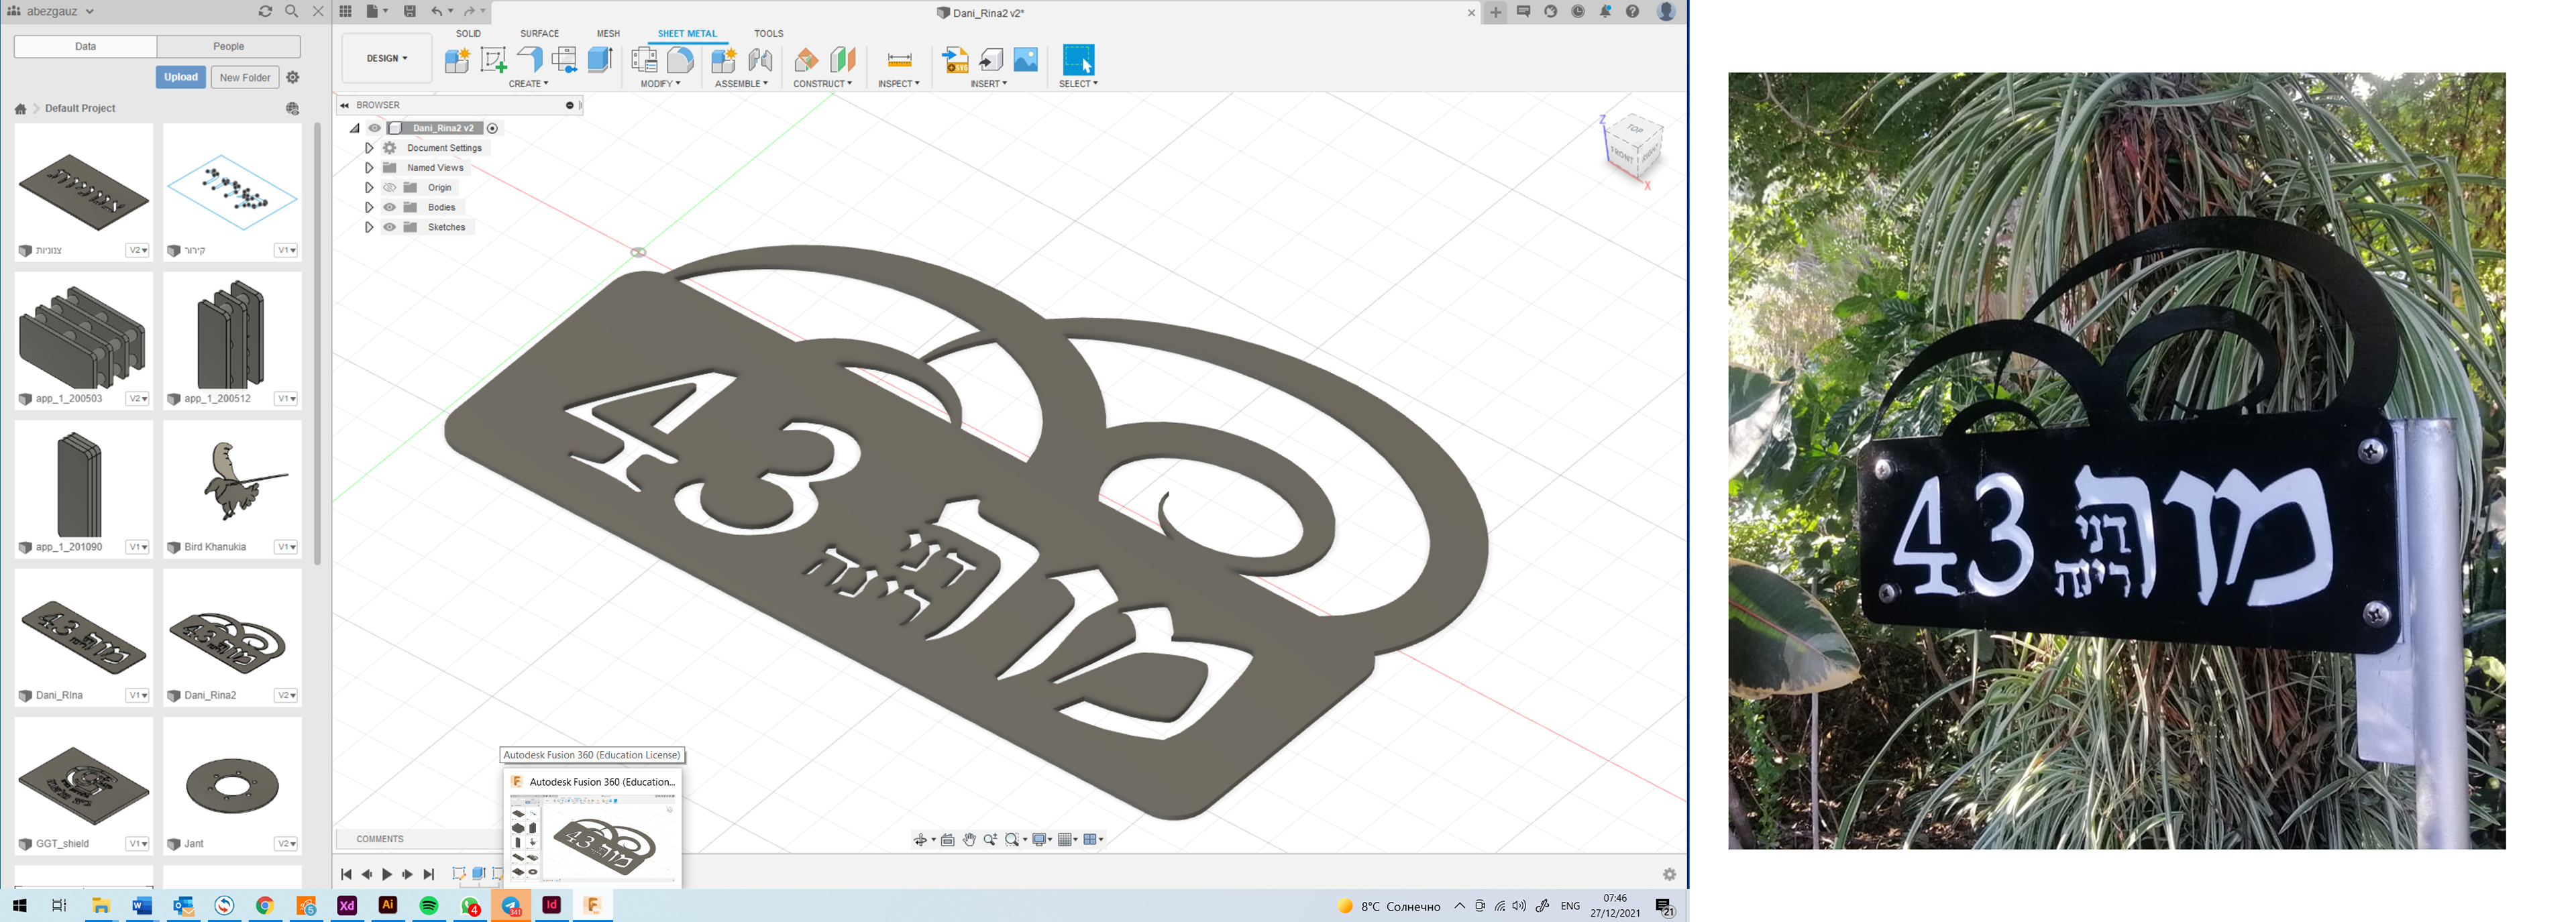Click the Measure ruler icon
This screenshot has width=2576, height=922.
[899, 60]
